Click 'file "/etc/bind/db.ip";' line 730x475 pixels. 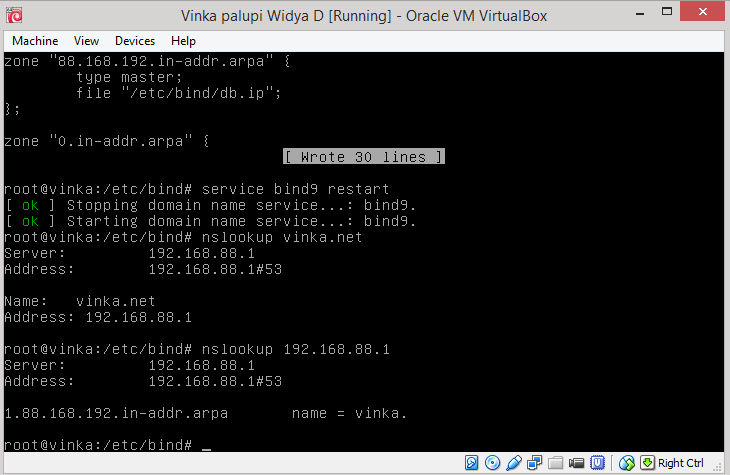[179, 93]
